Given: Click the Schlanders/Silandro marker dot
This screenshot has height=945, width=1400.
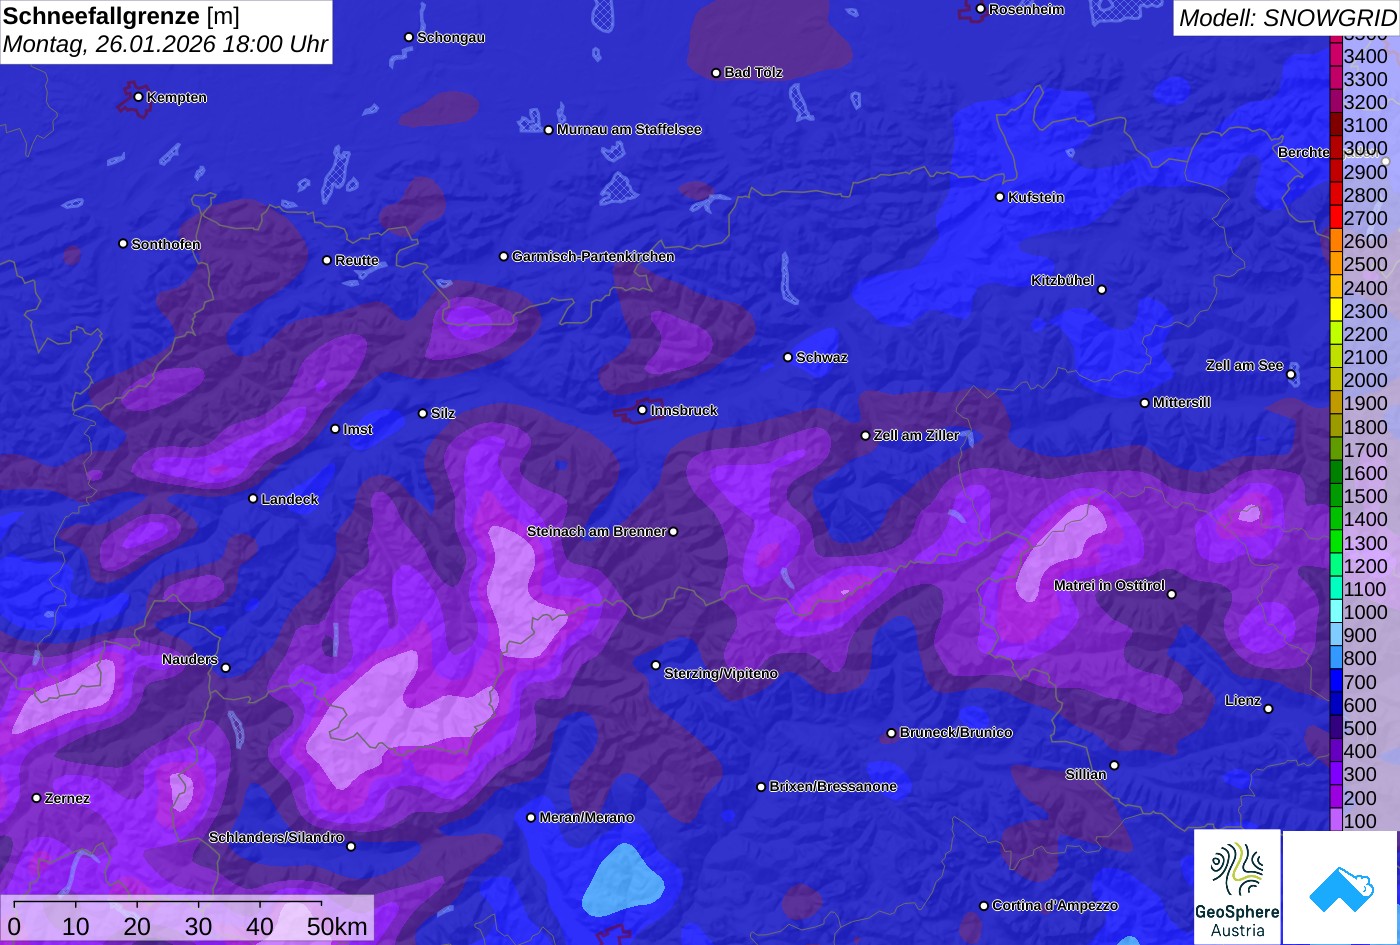Looking at the screenshot, I should click(x=350, y=846).
